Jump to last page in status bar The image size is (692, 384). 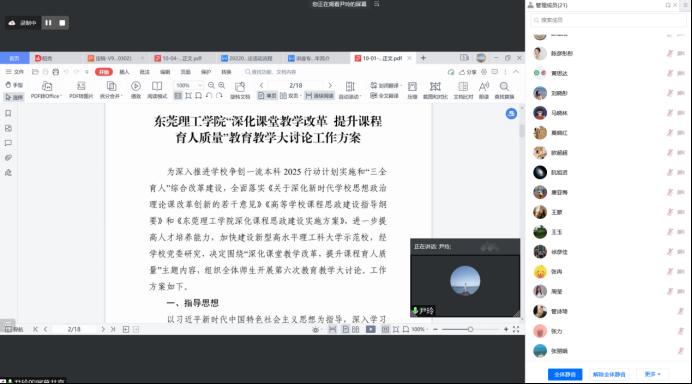[113, 329]
